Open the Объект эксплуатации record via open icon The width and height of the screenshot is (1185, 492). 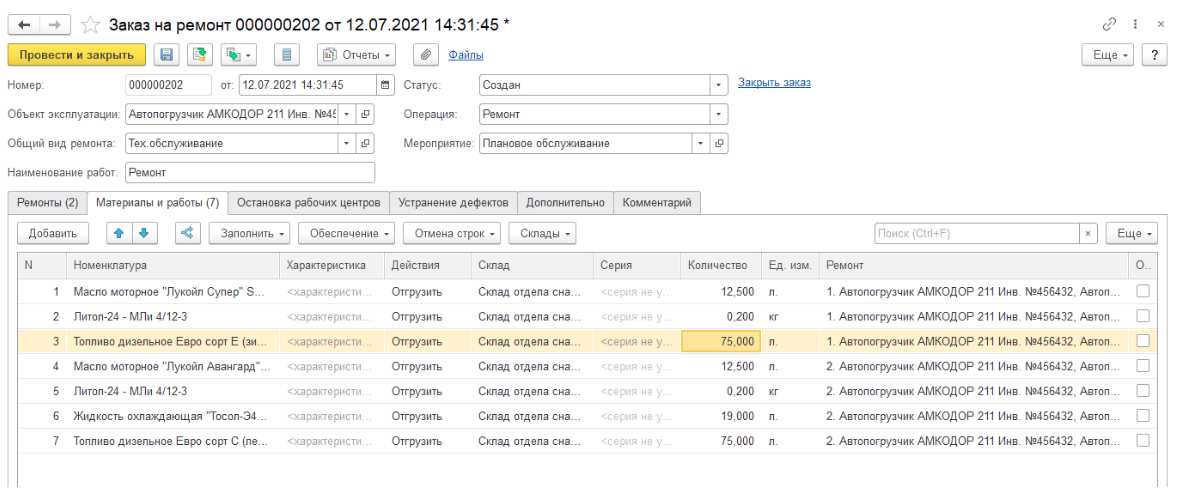[365, 114]
